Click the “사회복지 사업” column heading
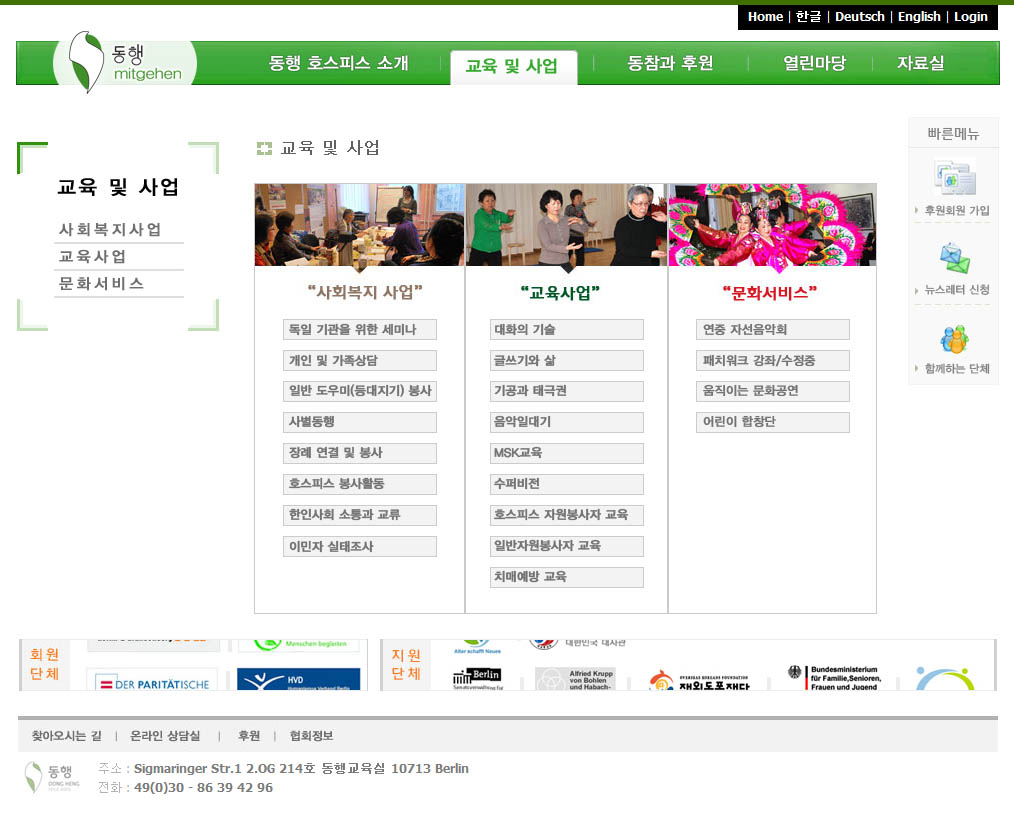The image size is (1014, 833). [x=365, y=292]
